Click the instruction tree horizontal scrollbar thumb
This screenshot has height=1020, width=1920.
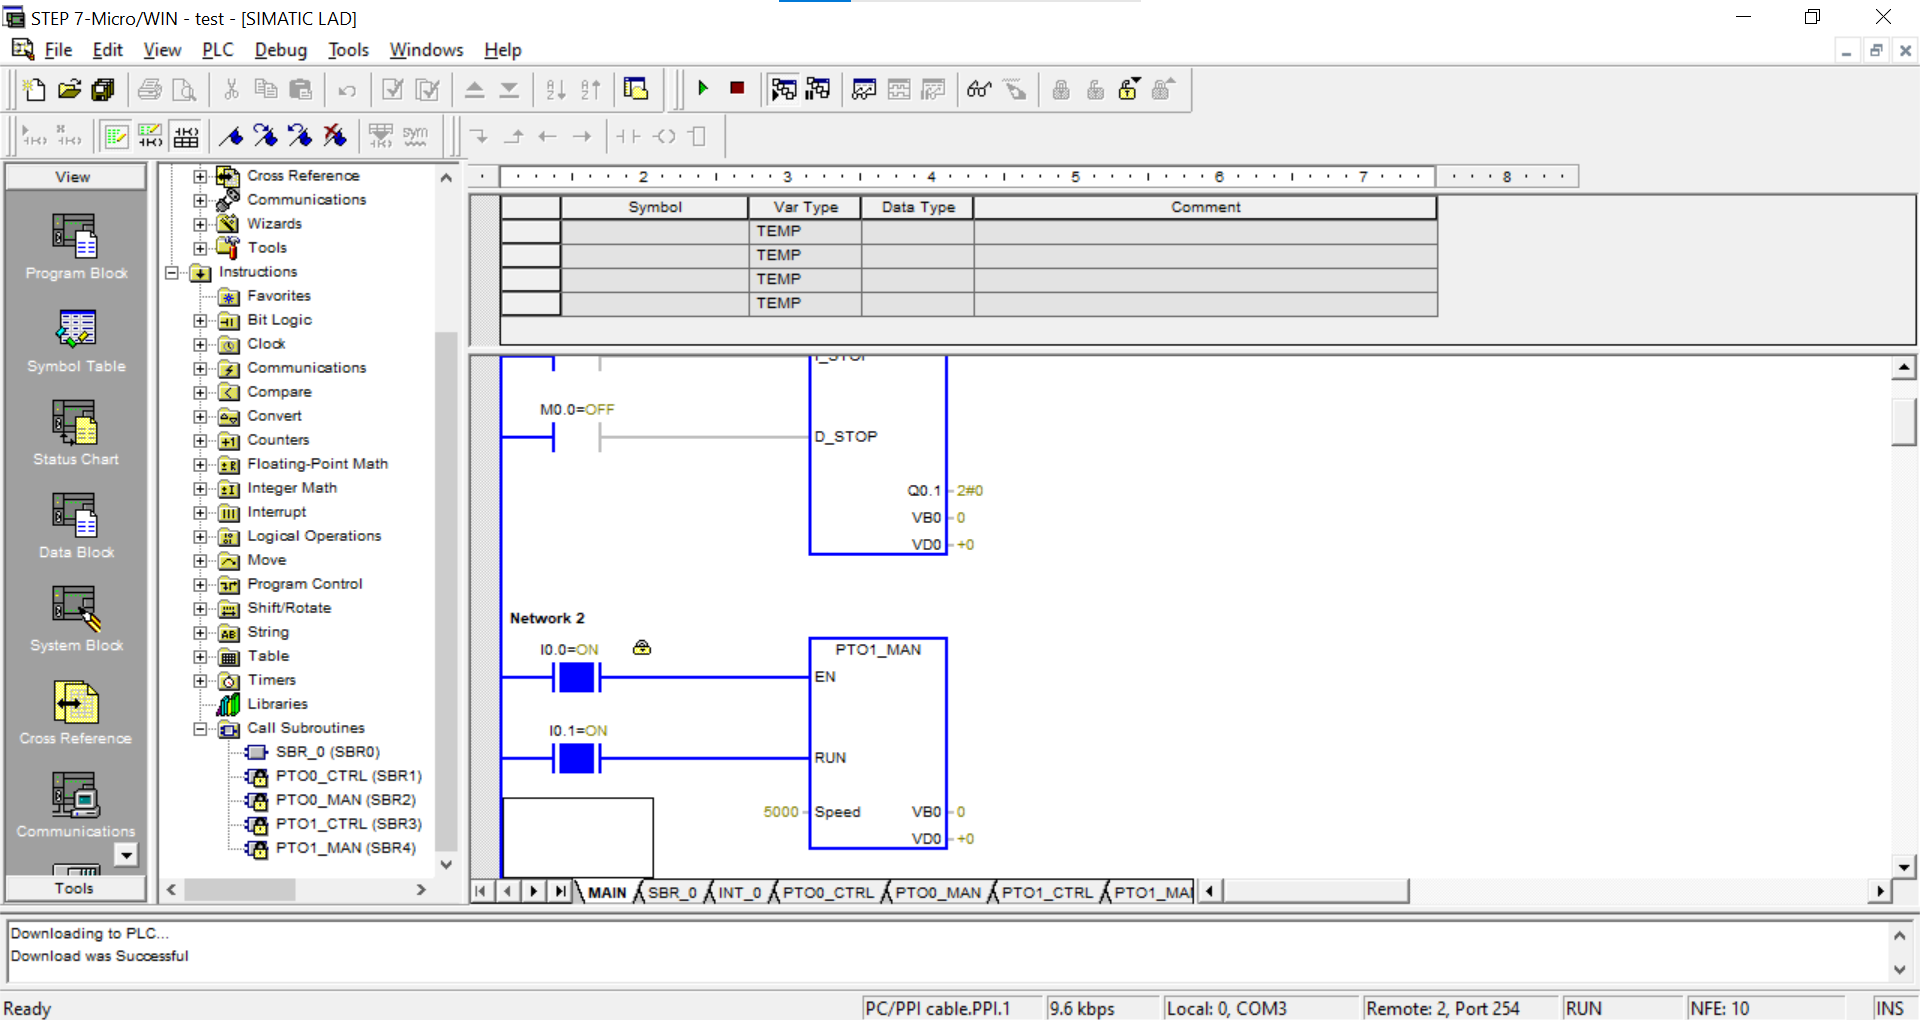(239, 889)
